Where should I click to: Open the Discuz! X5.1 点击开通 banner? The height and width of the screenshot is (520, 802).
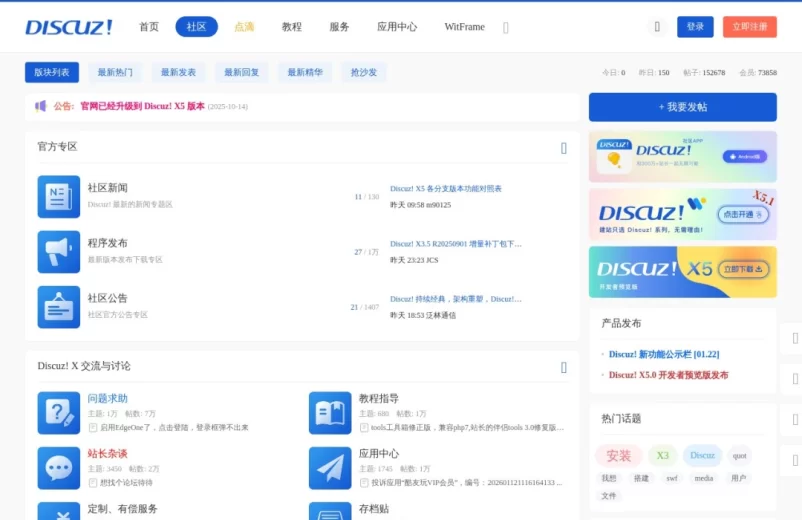click(683, 215)
